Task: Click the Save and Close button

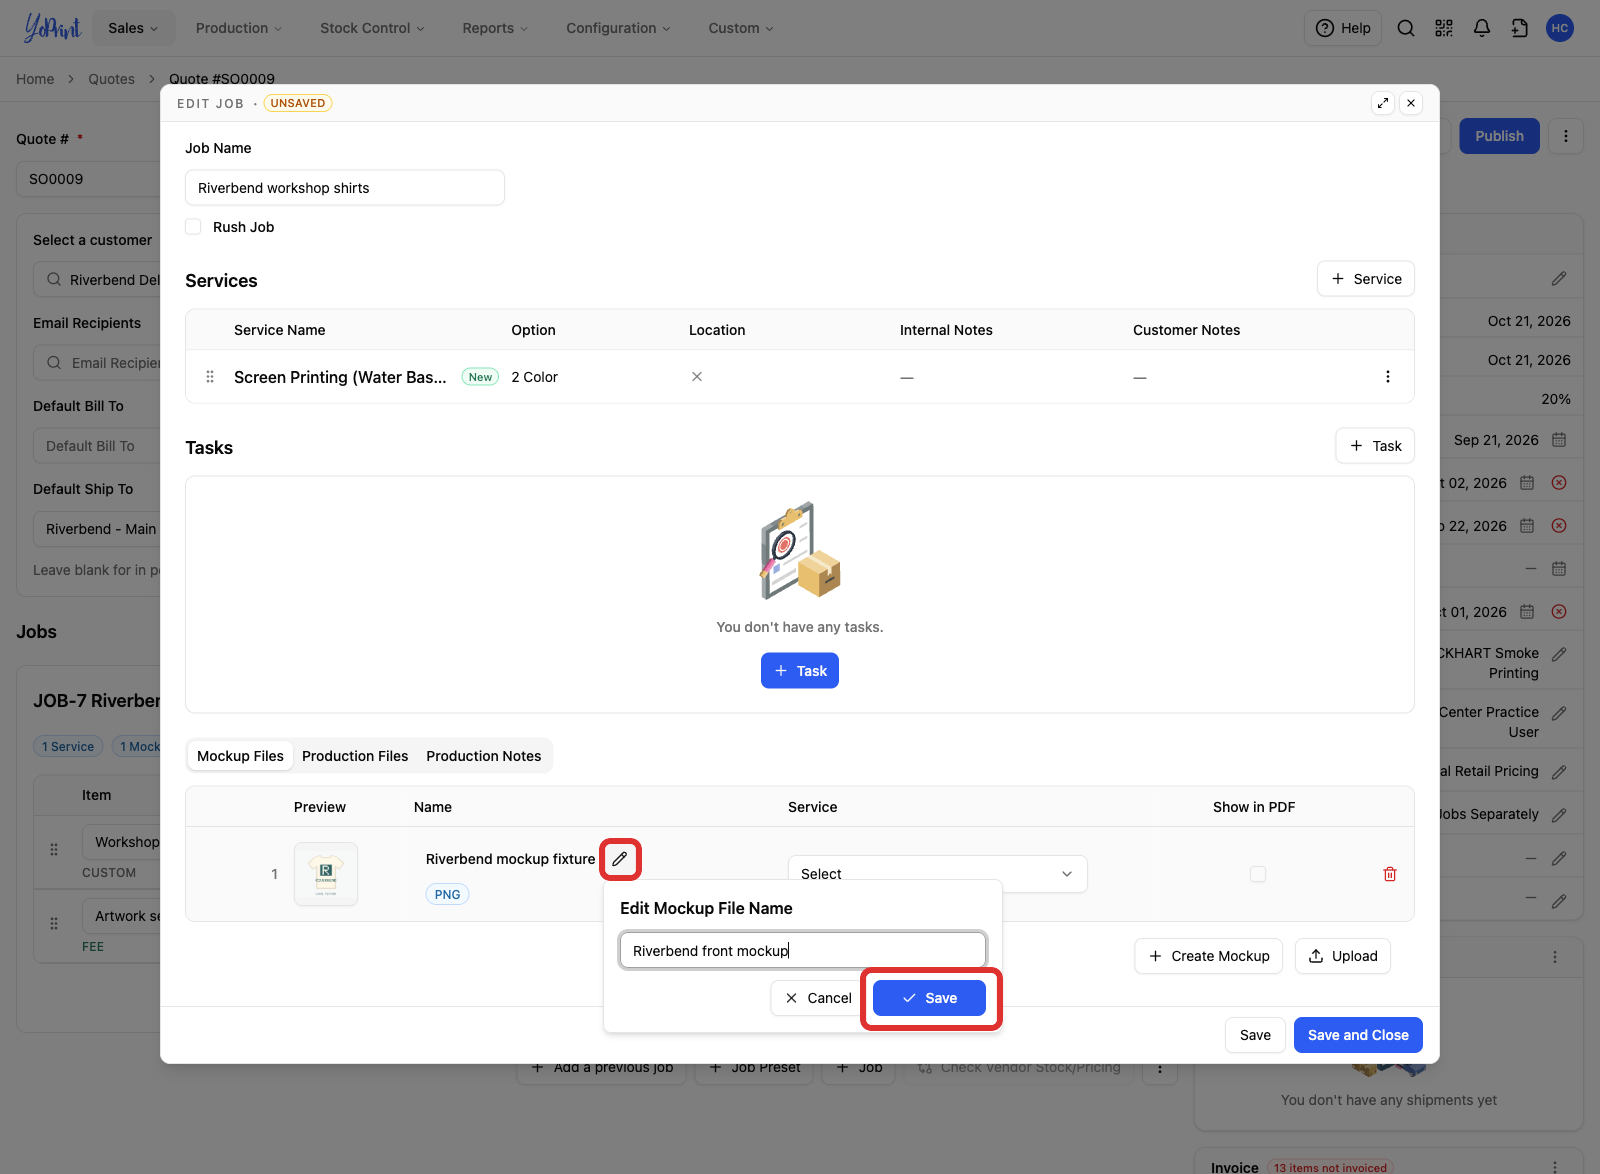Action: coord(1358,1035)
